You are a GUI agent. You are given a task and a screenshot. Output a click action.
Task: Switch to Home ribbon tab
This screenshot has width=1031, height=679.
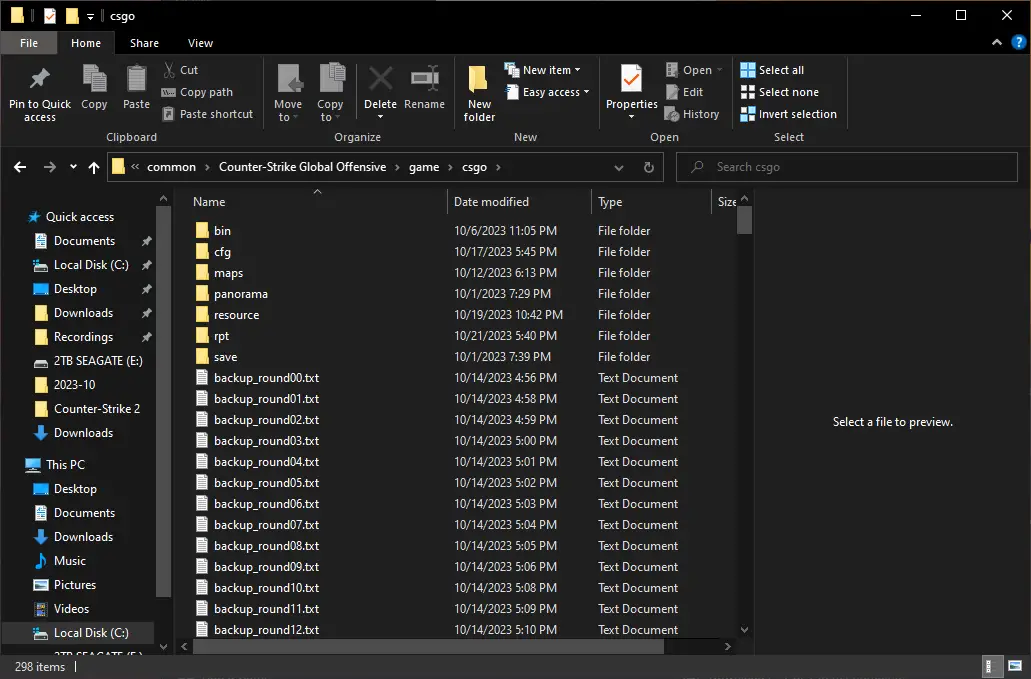coord(86,43)
